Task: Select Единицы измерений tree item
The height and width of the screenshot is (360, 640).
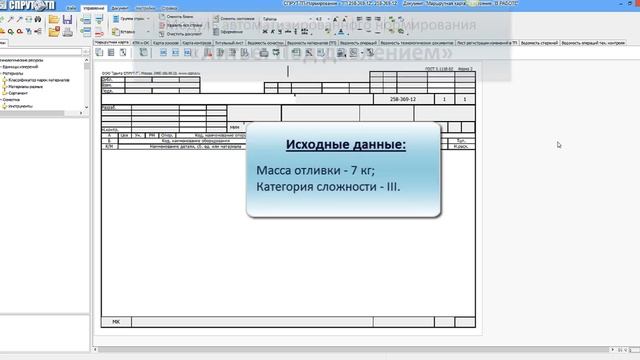Action: point(20,67)
